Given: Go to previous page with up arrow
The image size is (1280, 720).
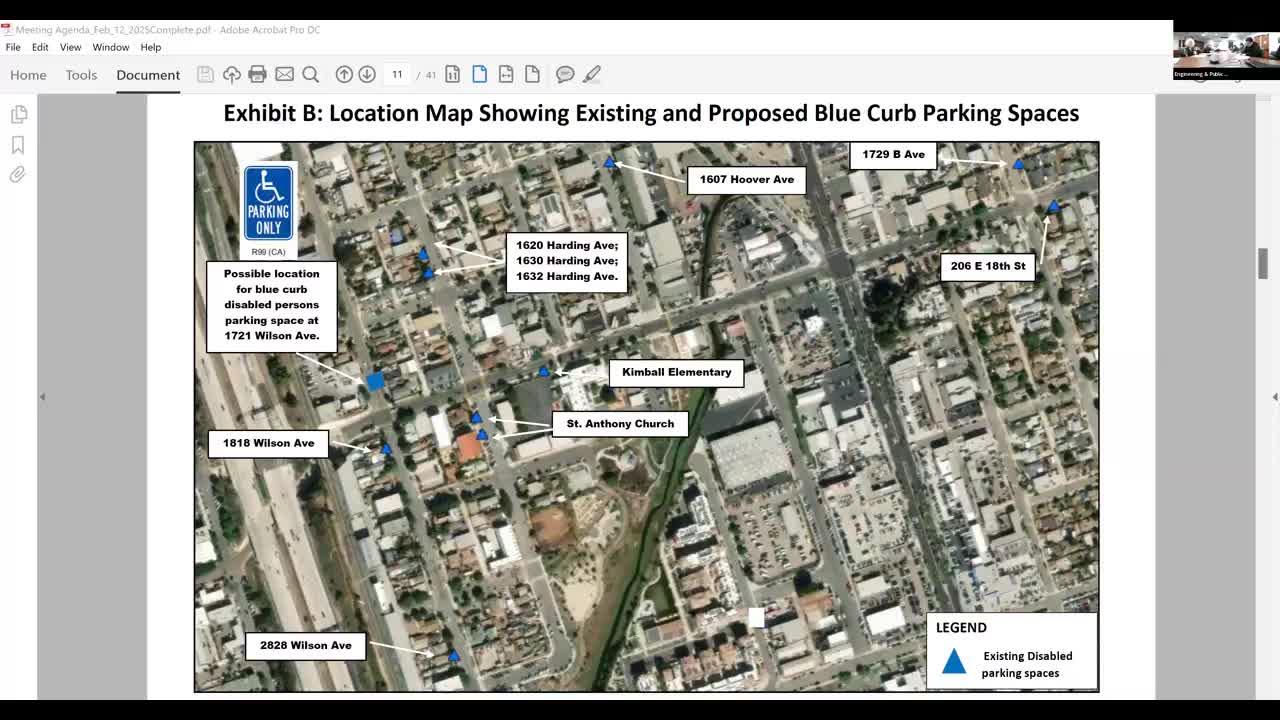Looking at the screenshot, I should point(344,74).
